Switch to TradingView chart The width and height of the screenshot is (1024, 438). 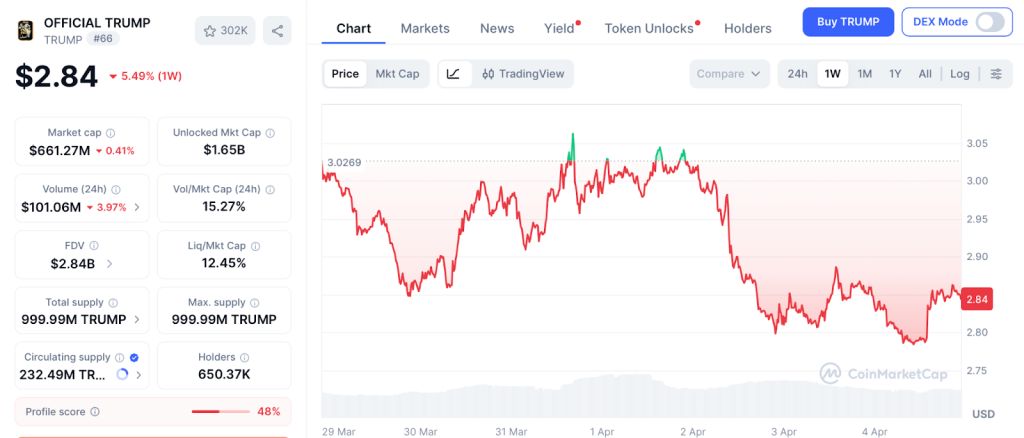(x=523, y=74)
